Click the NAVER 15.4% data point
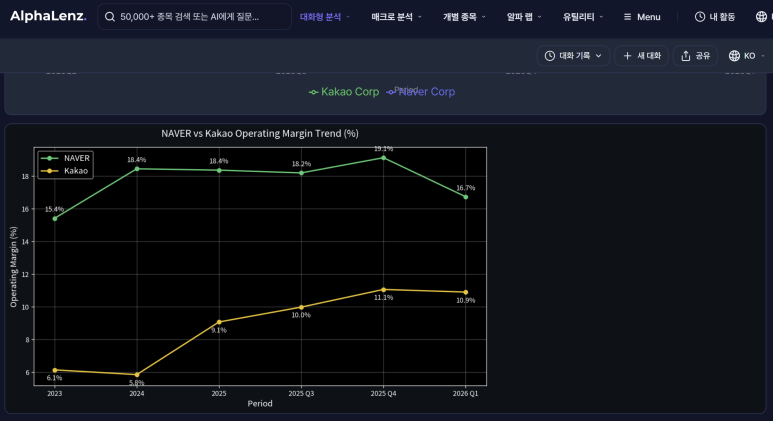This screenshot has height=421, width=773. [55, 218]
